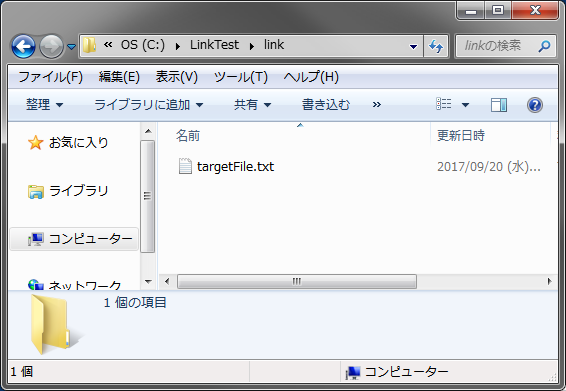The height and width of the screenshot is (391, 566).
Task: Click the 2017/09/20 date cell
Action: (489, 166)
